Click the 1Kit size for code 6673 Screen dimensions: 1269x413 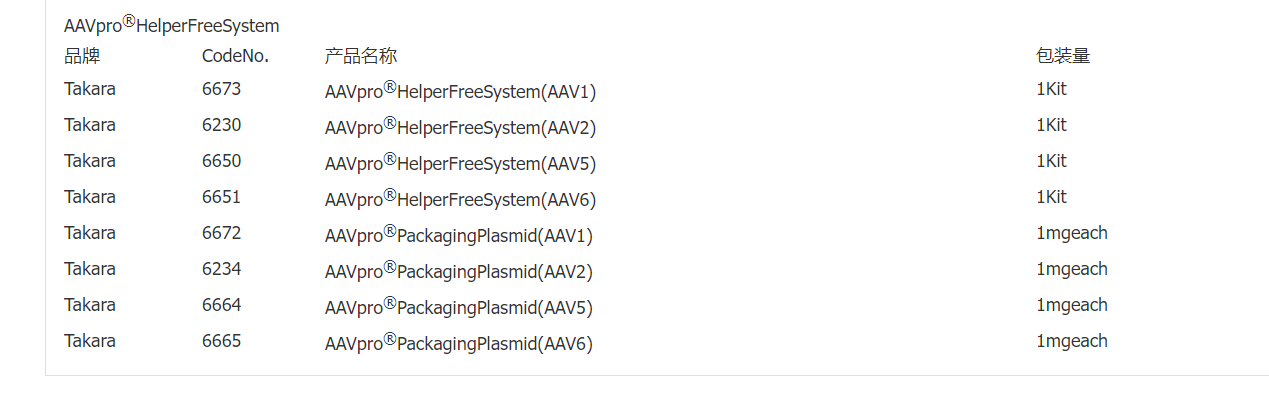pyautogui.click(x=1051, y=89)
